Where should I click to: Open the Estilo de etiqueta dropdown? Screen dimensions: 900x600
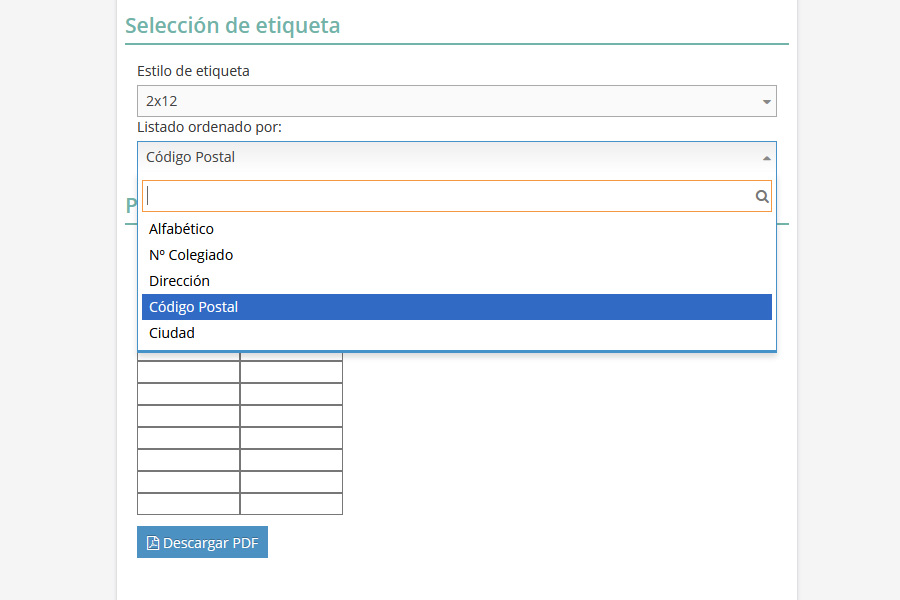(456, 101)
